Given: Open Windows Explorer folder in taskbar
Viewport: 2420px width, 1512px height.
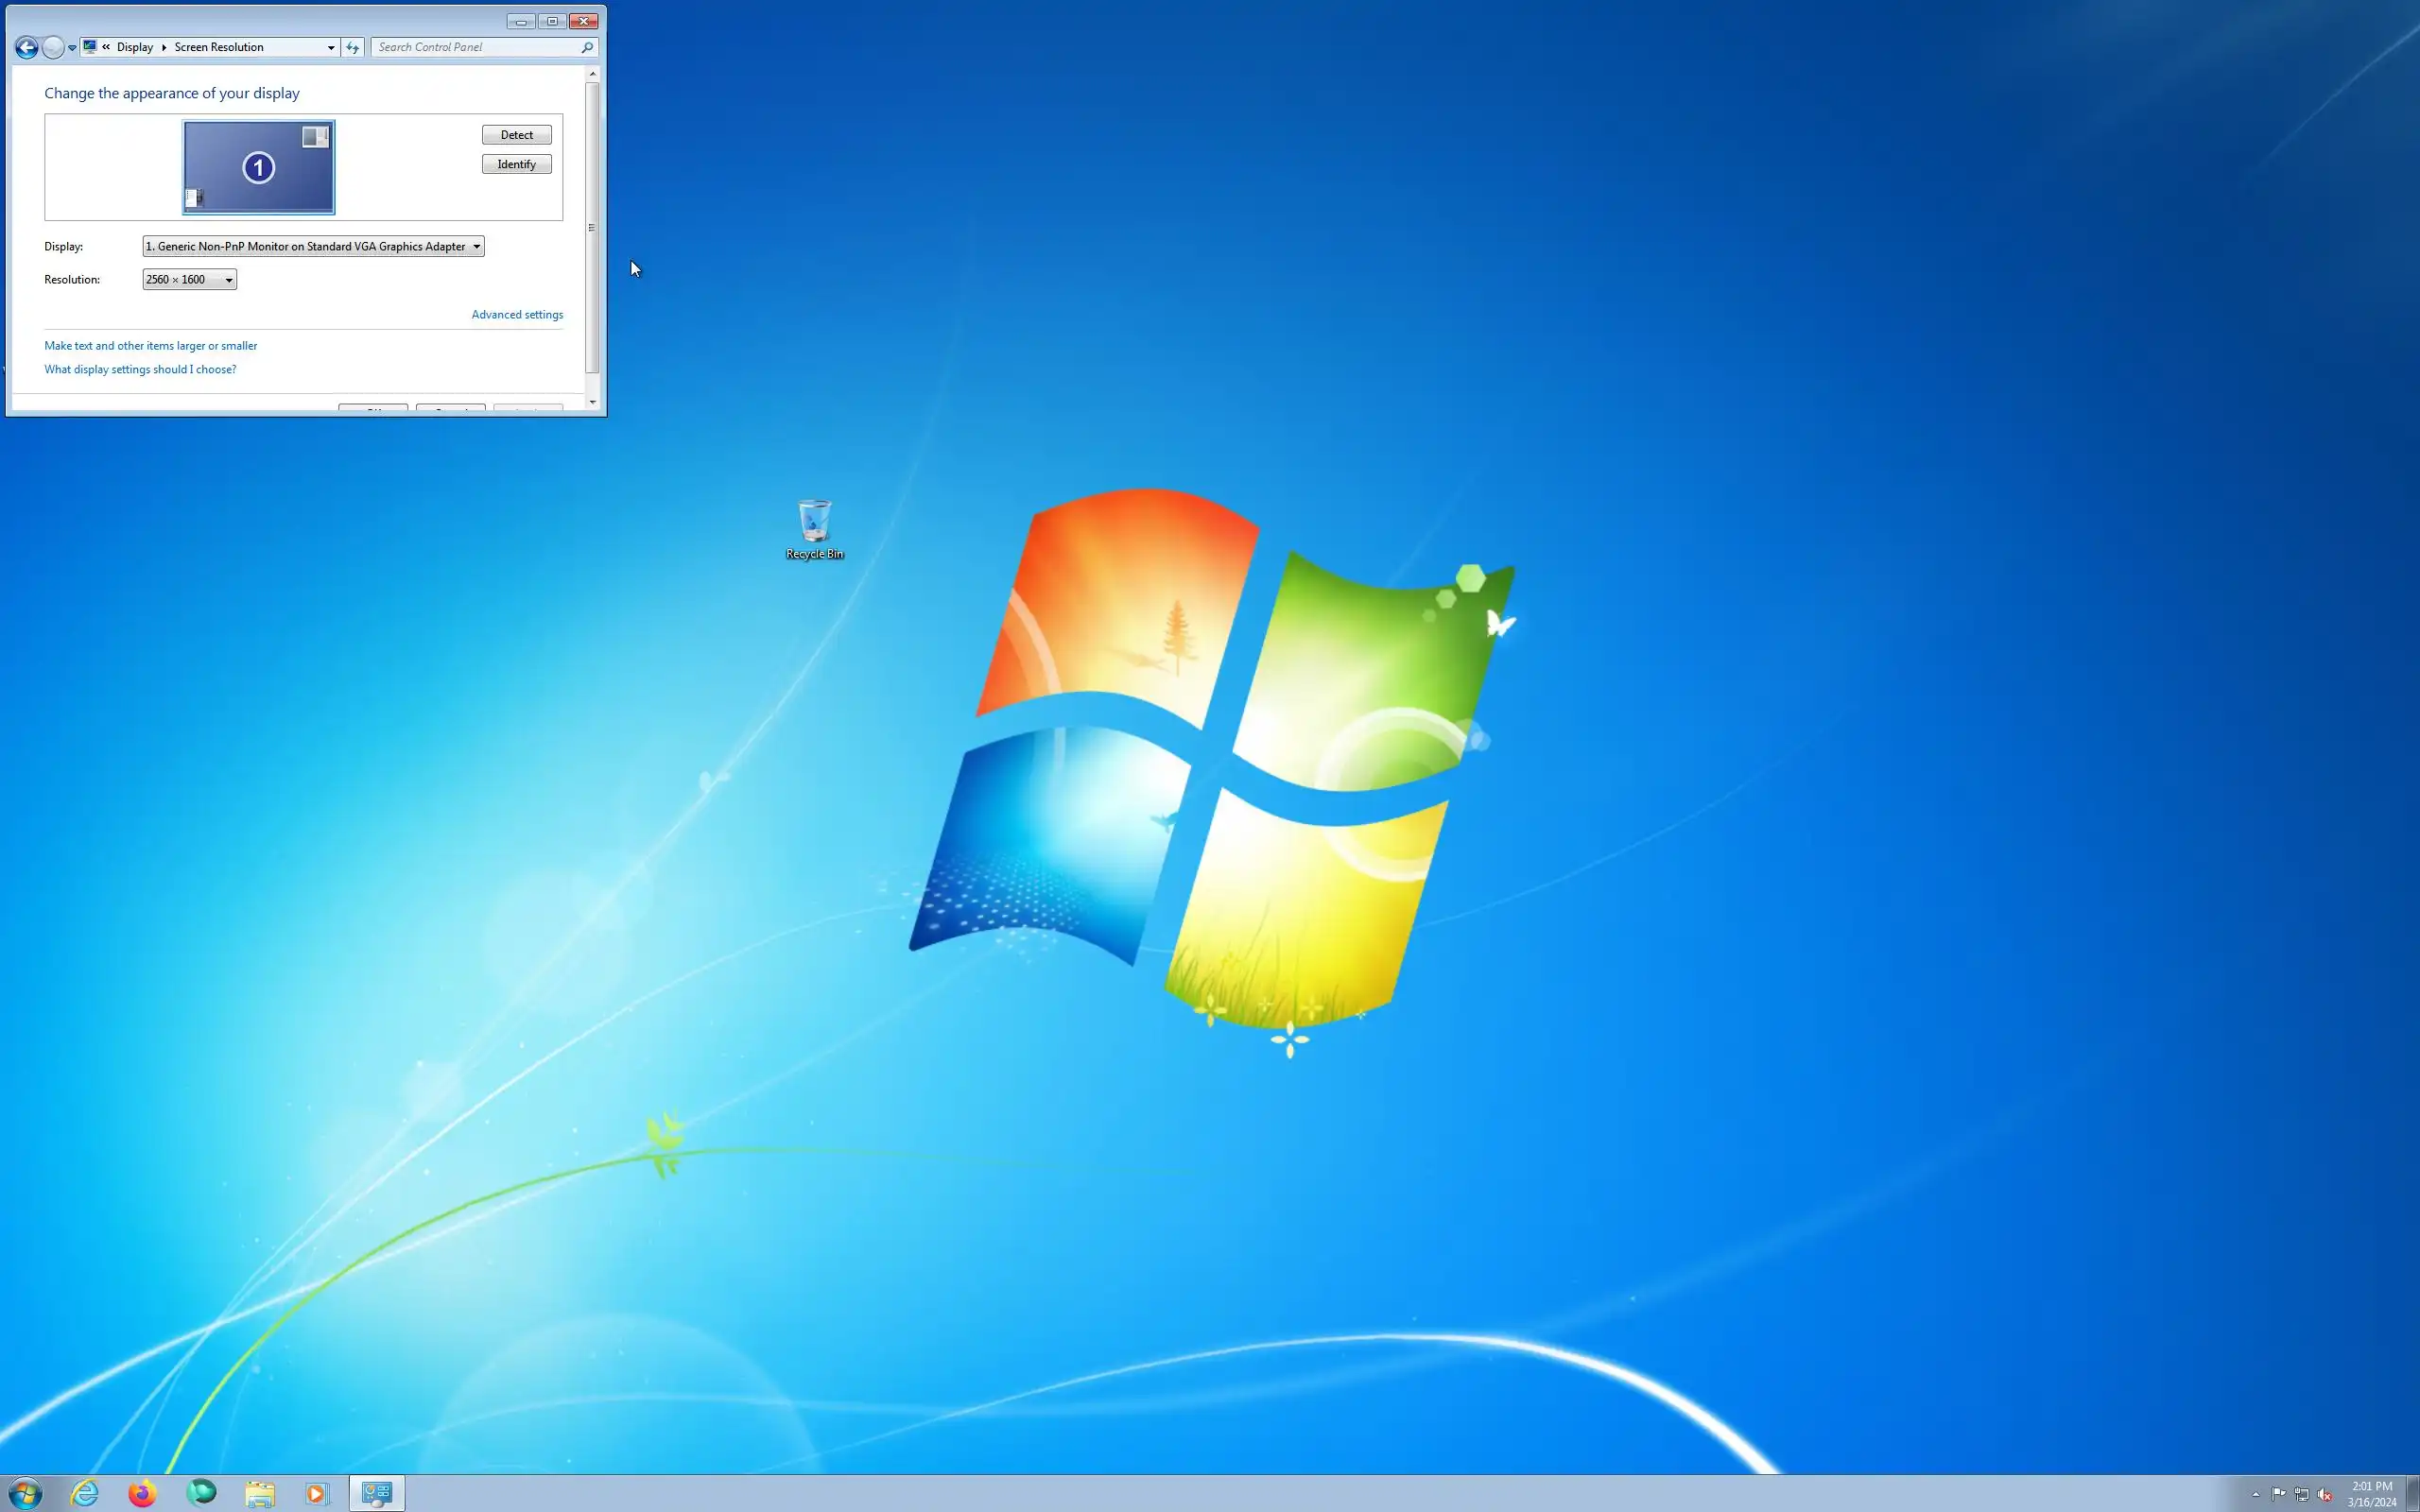Looking at the screenshot, I should (x=260, y=1494).
